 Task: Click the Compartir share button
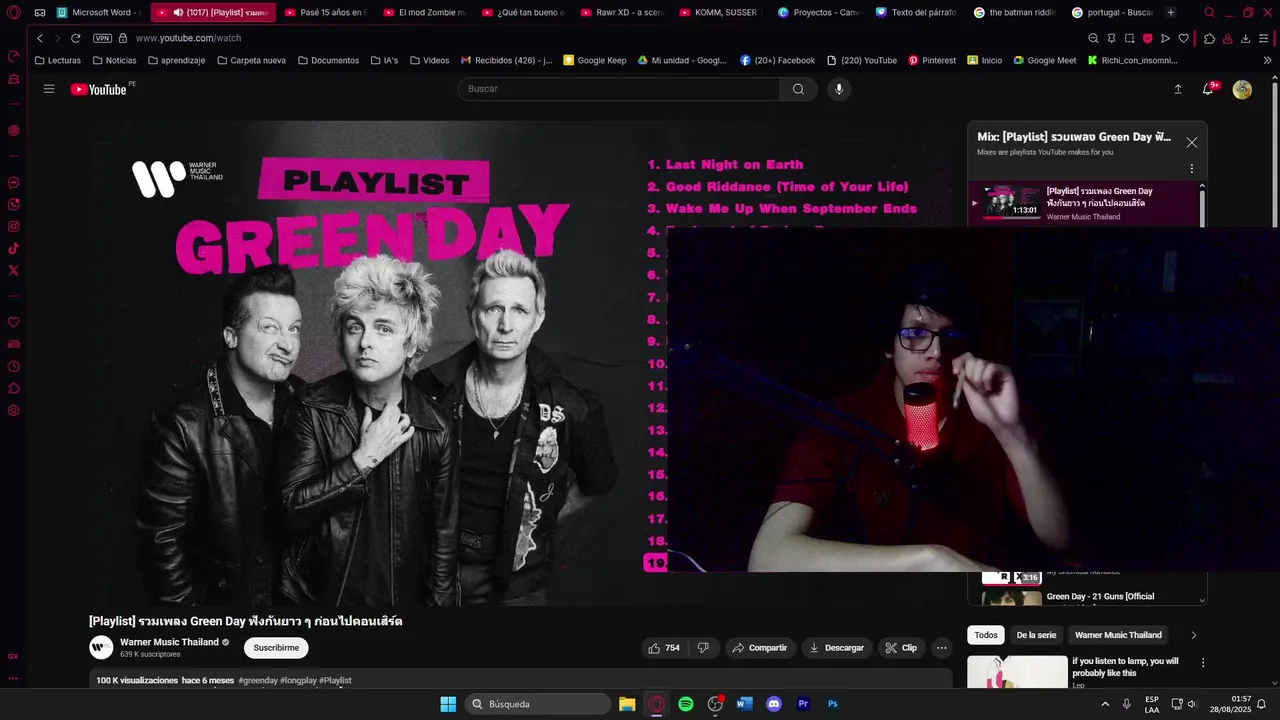(760, 648)
